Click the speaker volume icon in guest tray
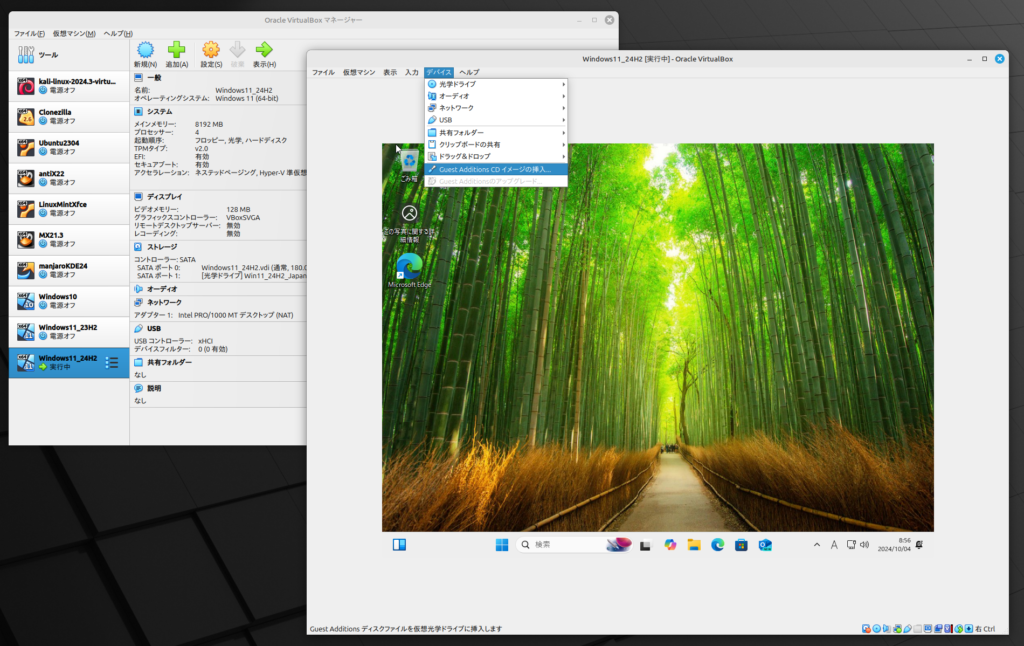The height and width of the screenshot is (646, 1024). [x=863, y=545]
